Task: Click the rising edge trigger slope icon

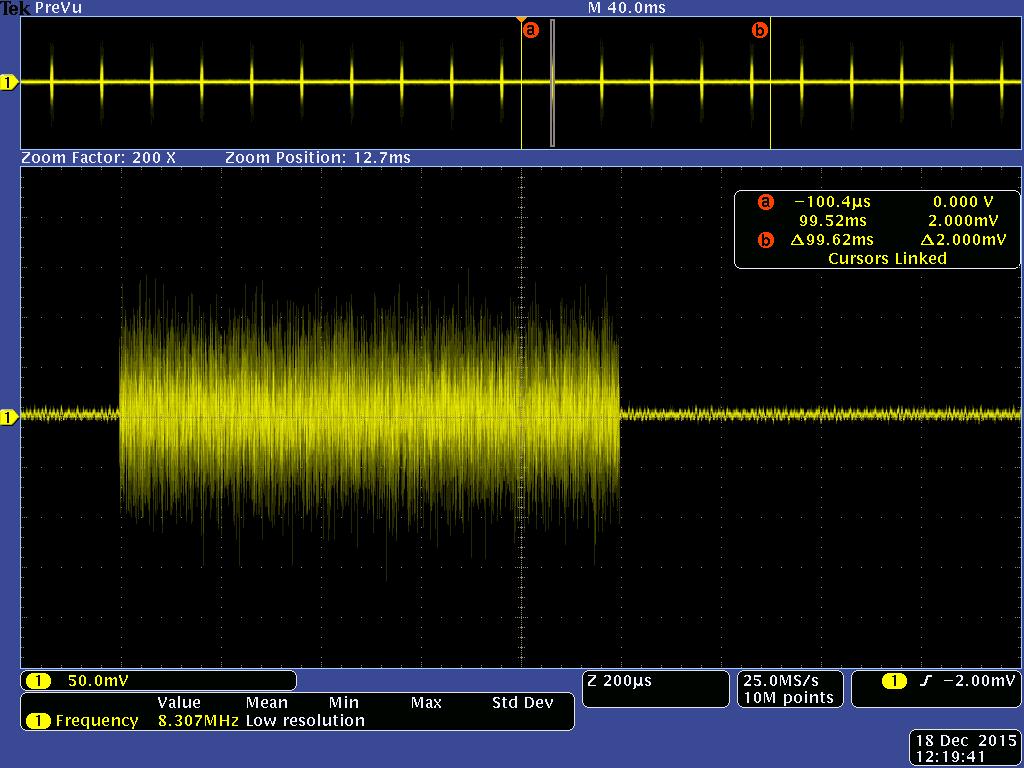Action: coord(925,681)
